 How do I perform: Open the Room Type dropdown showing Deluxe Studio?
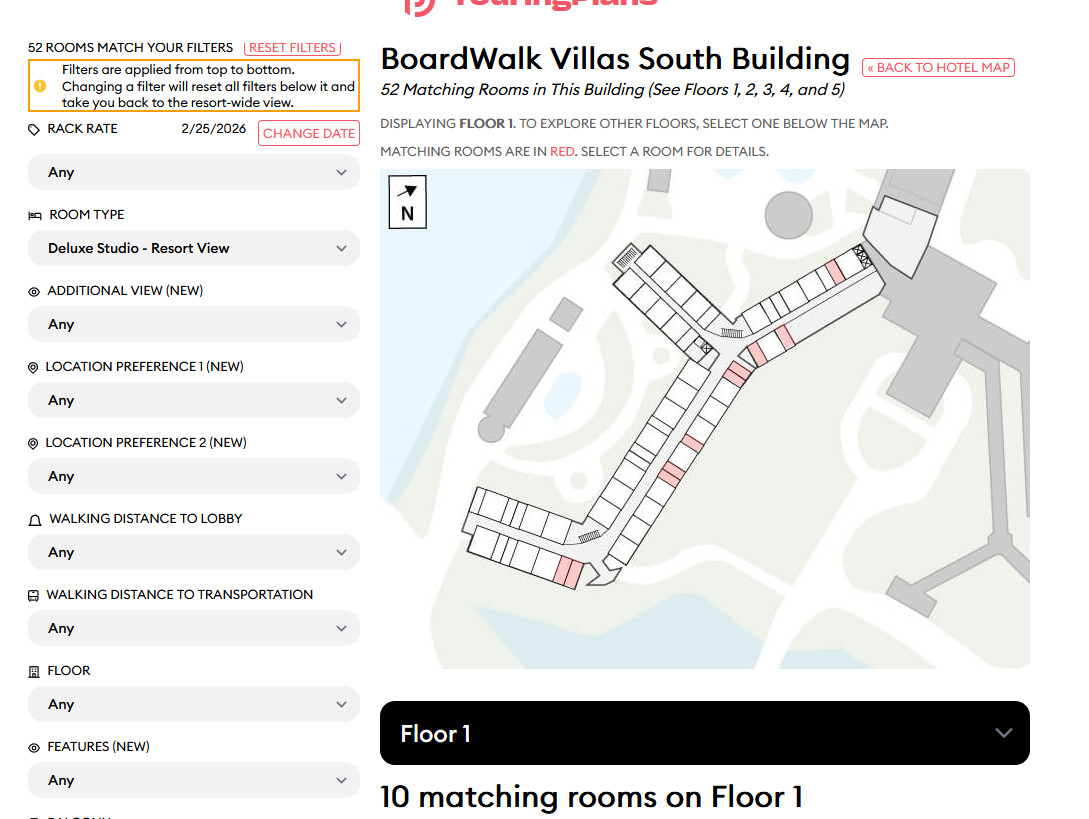(x=193, y=248)
